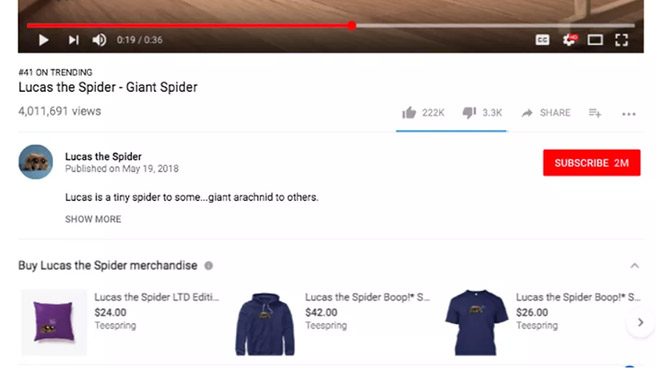Image resolution: width=660 pixels, height=371 pixels.
Task: Click the play button in video player
Action: pos(43,40)
